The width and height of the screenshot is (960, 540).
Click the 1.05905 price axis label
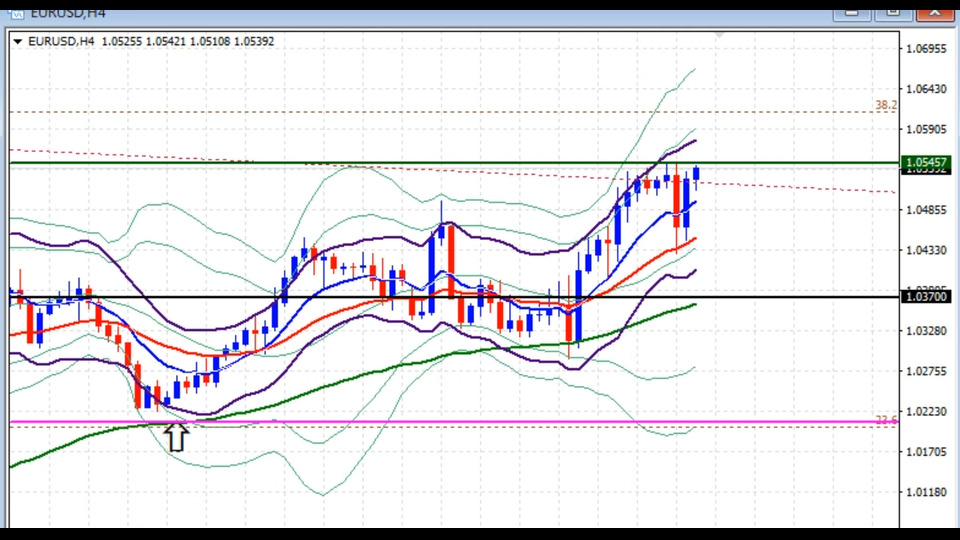point(926,129)
